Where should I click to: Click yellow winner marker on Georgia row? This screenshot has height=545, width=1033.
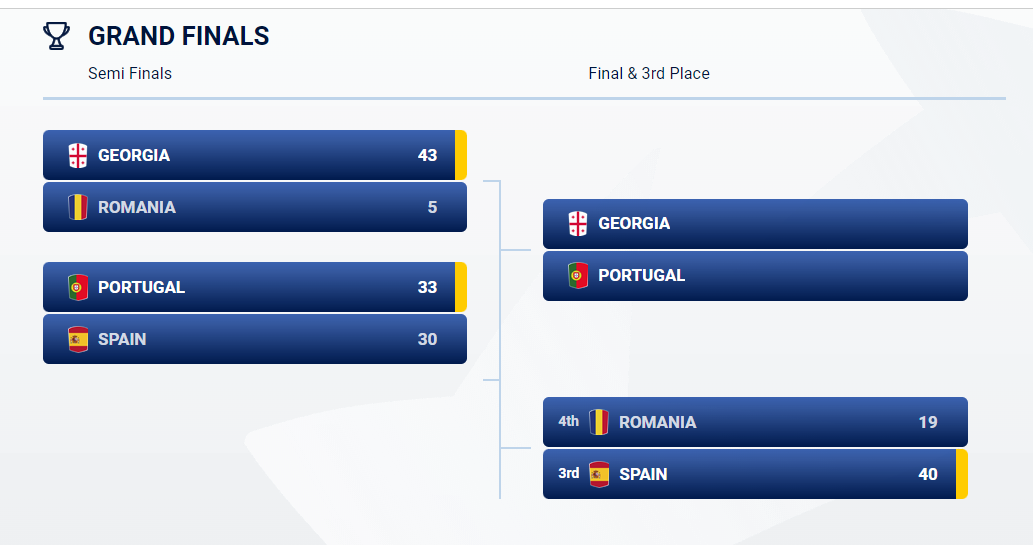click(461, 155)
